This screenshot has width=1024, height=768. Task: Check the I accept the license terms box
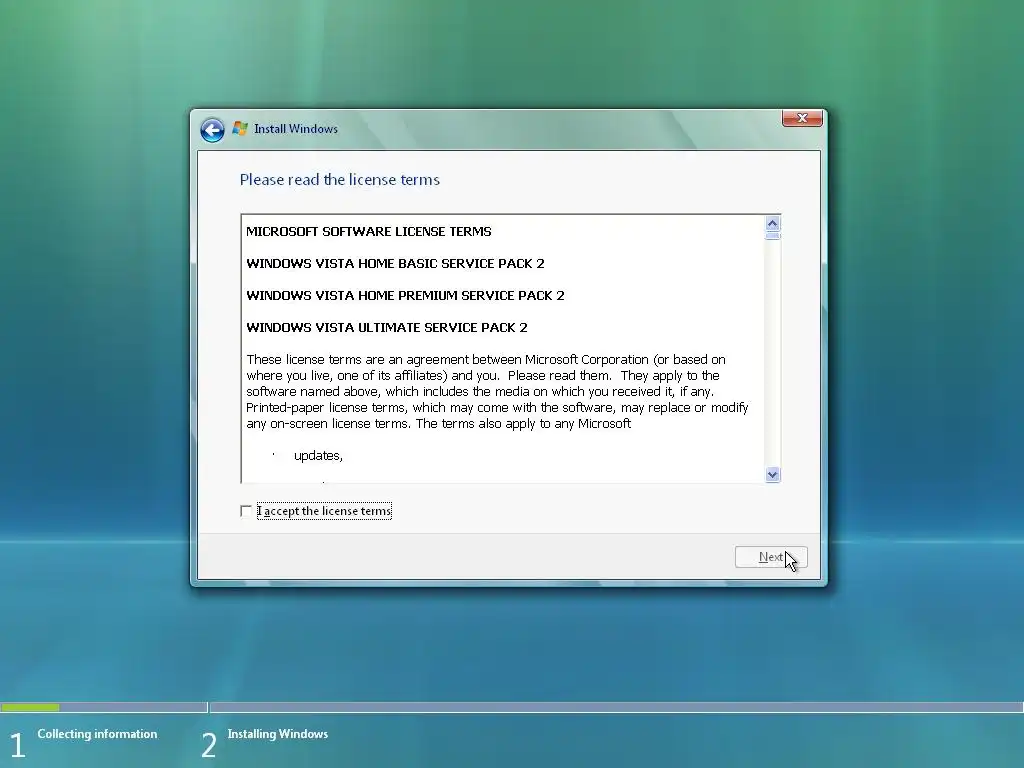coord(246,511)
